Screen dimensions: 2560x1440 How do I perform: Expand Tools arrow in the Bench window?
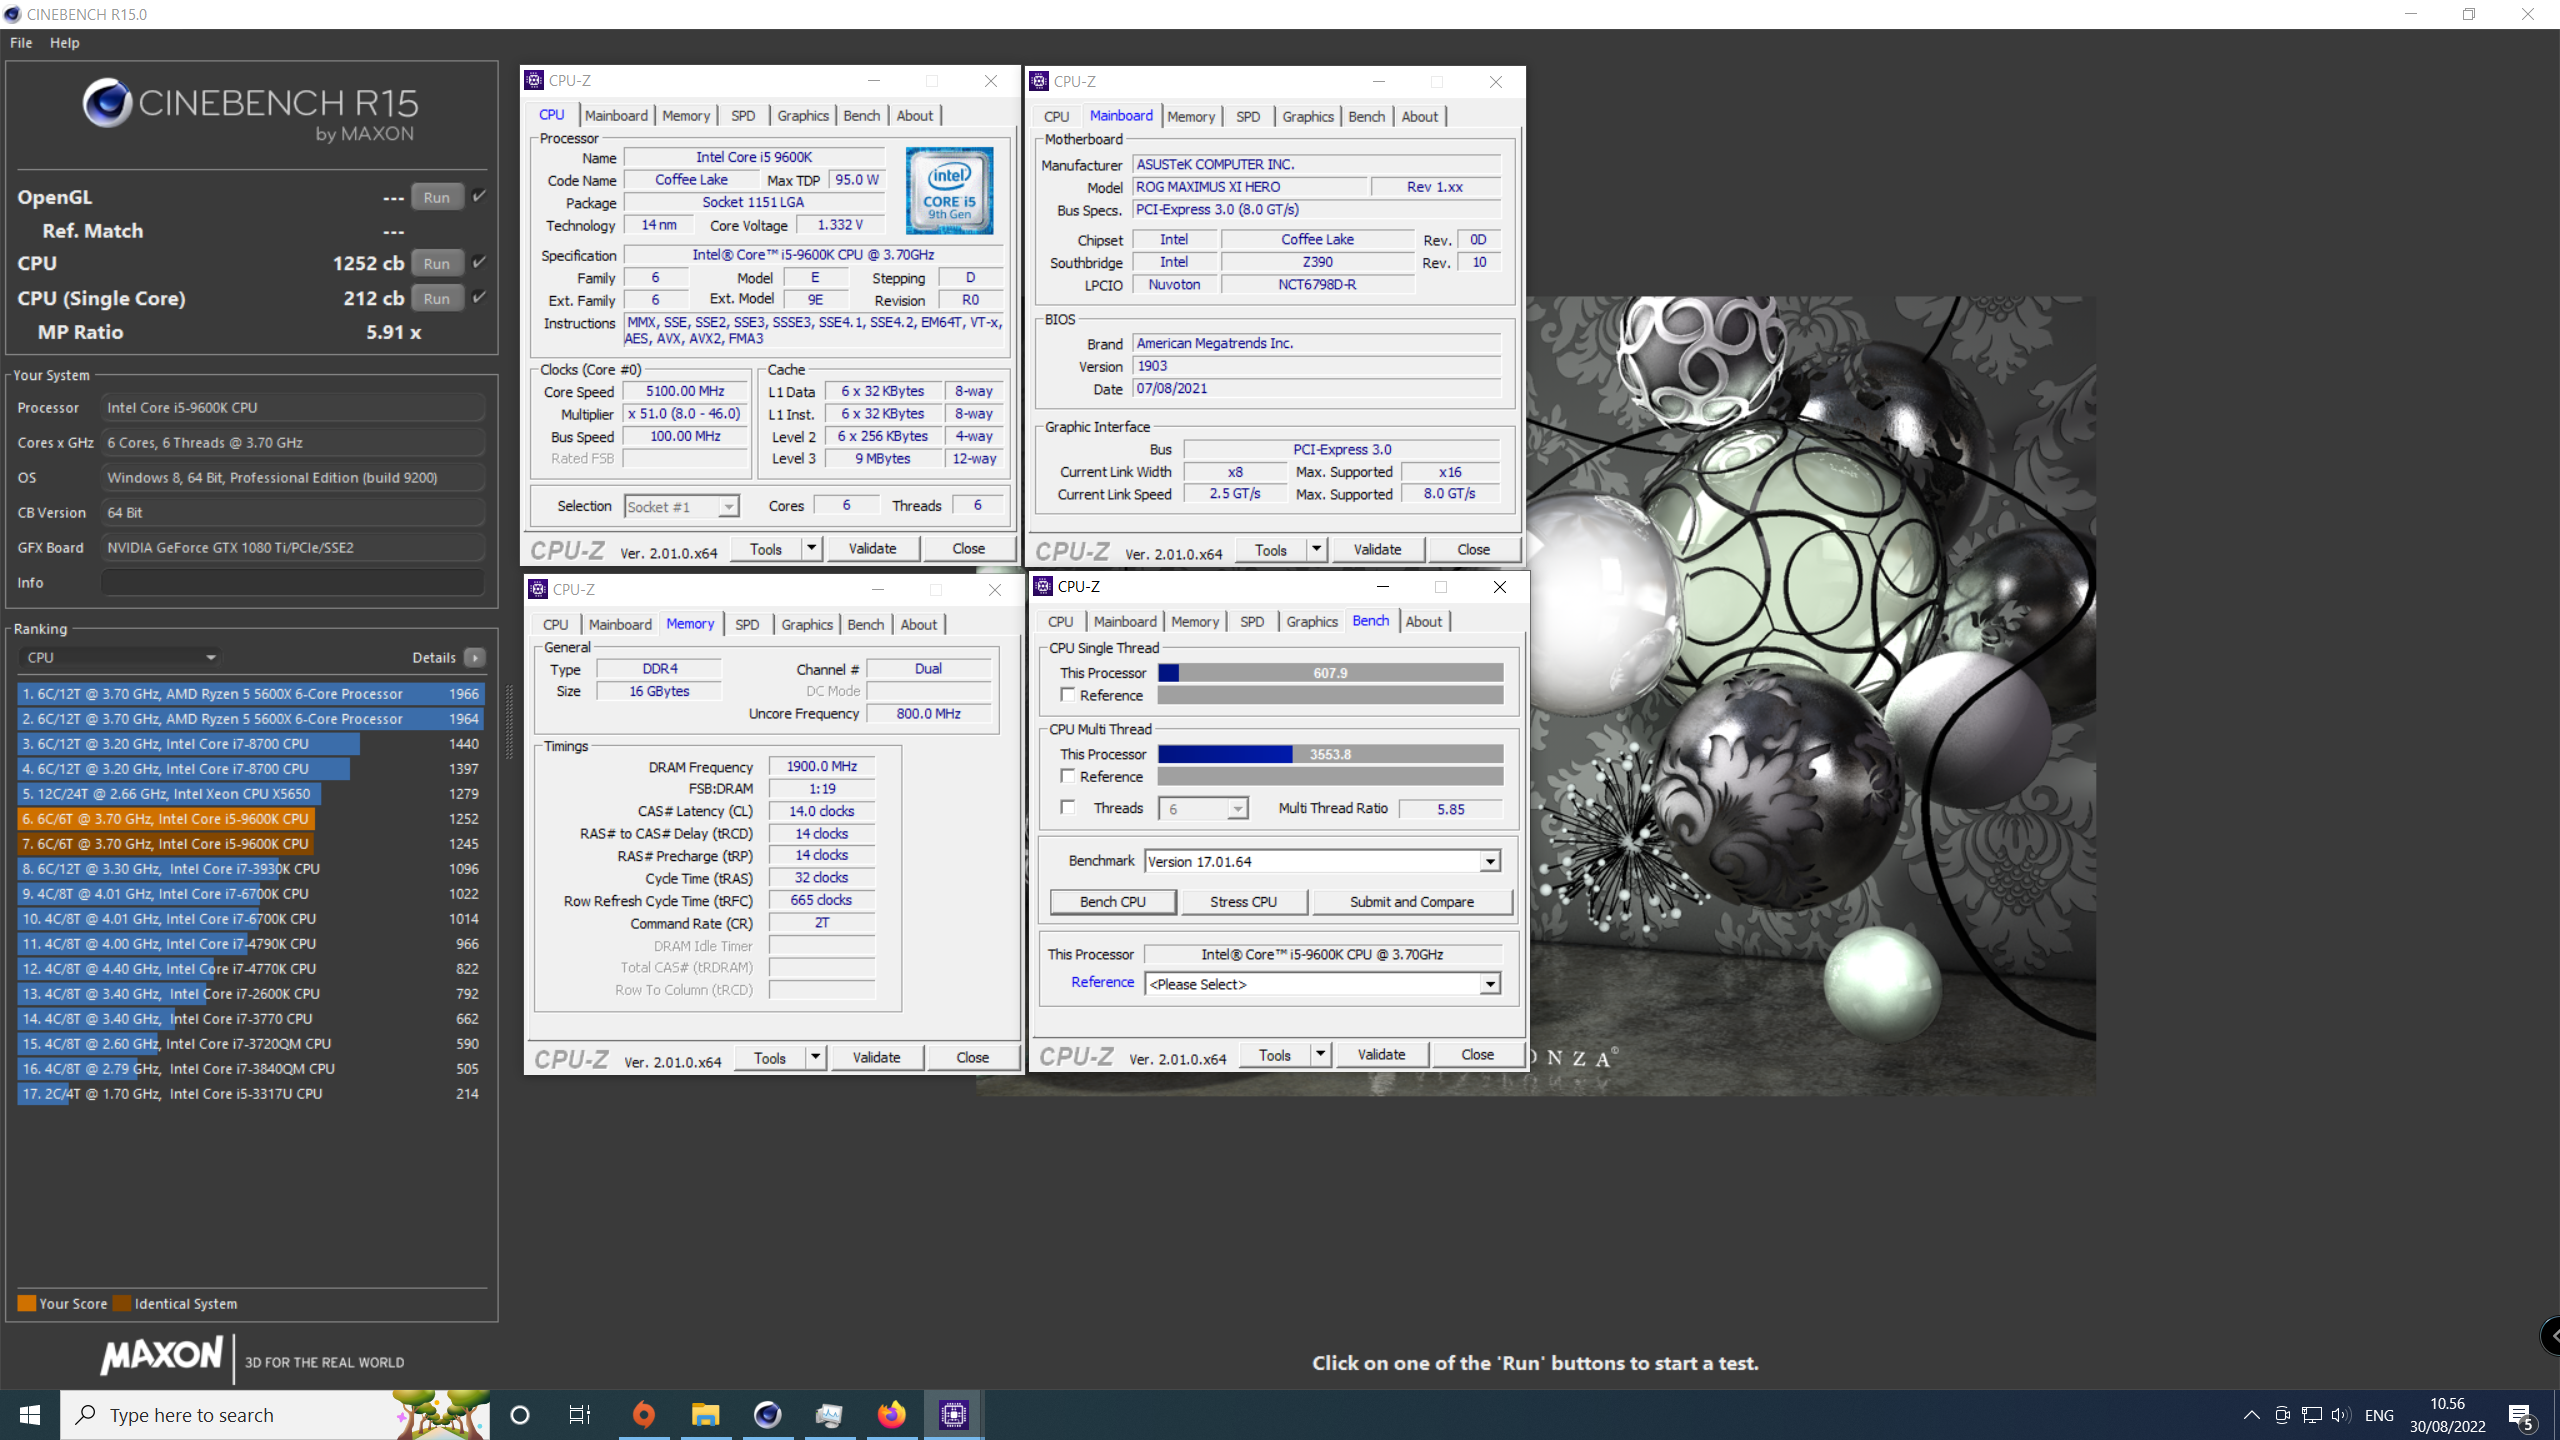point(1321,1054)
